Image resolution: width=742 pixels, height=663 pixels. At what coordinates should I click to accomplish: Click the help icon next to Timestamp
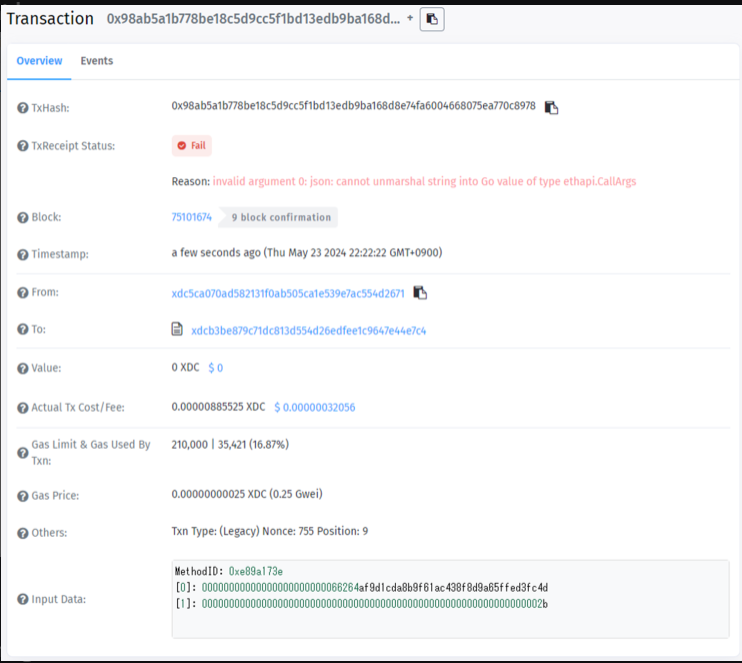23,254
